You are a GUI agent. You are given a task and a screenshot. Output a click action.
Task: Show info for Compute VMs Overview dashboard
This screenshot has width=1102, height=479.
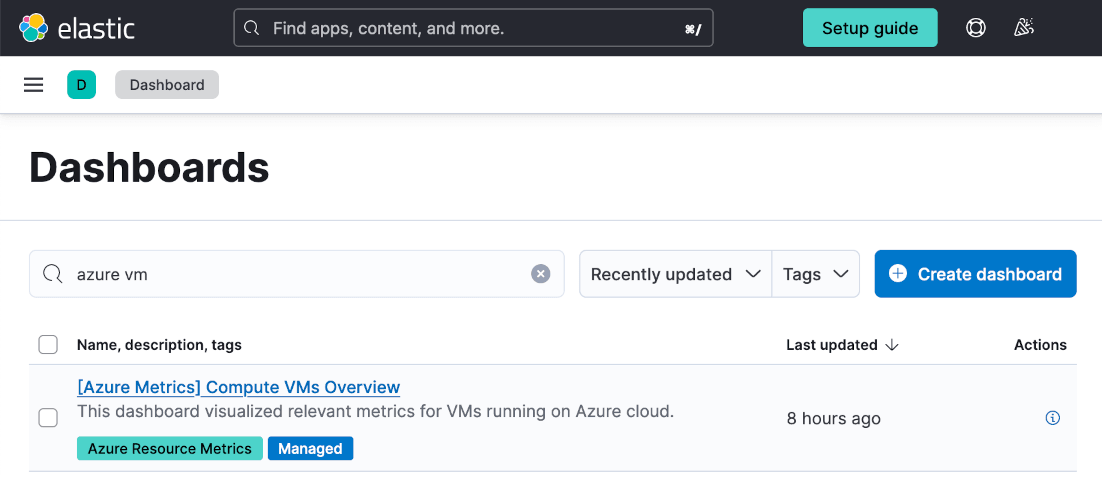click(x=1052, y=418)
